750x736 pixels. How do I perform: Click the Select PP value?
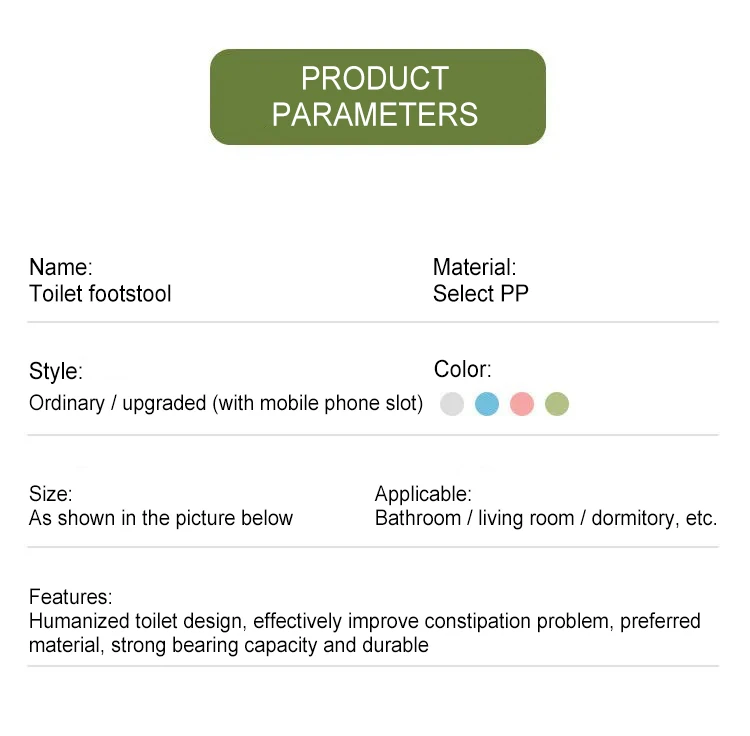[481, 293]
